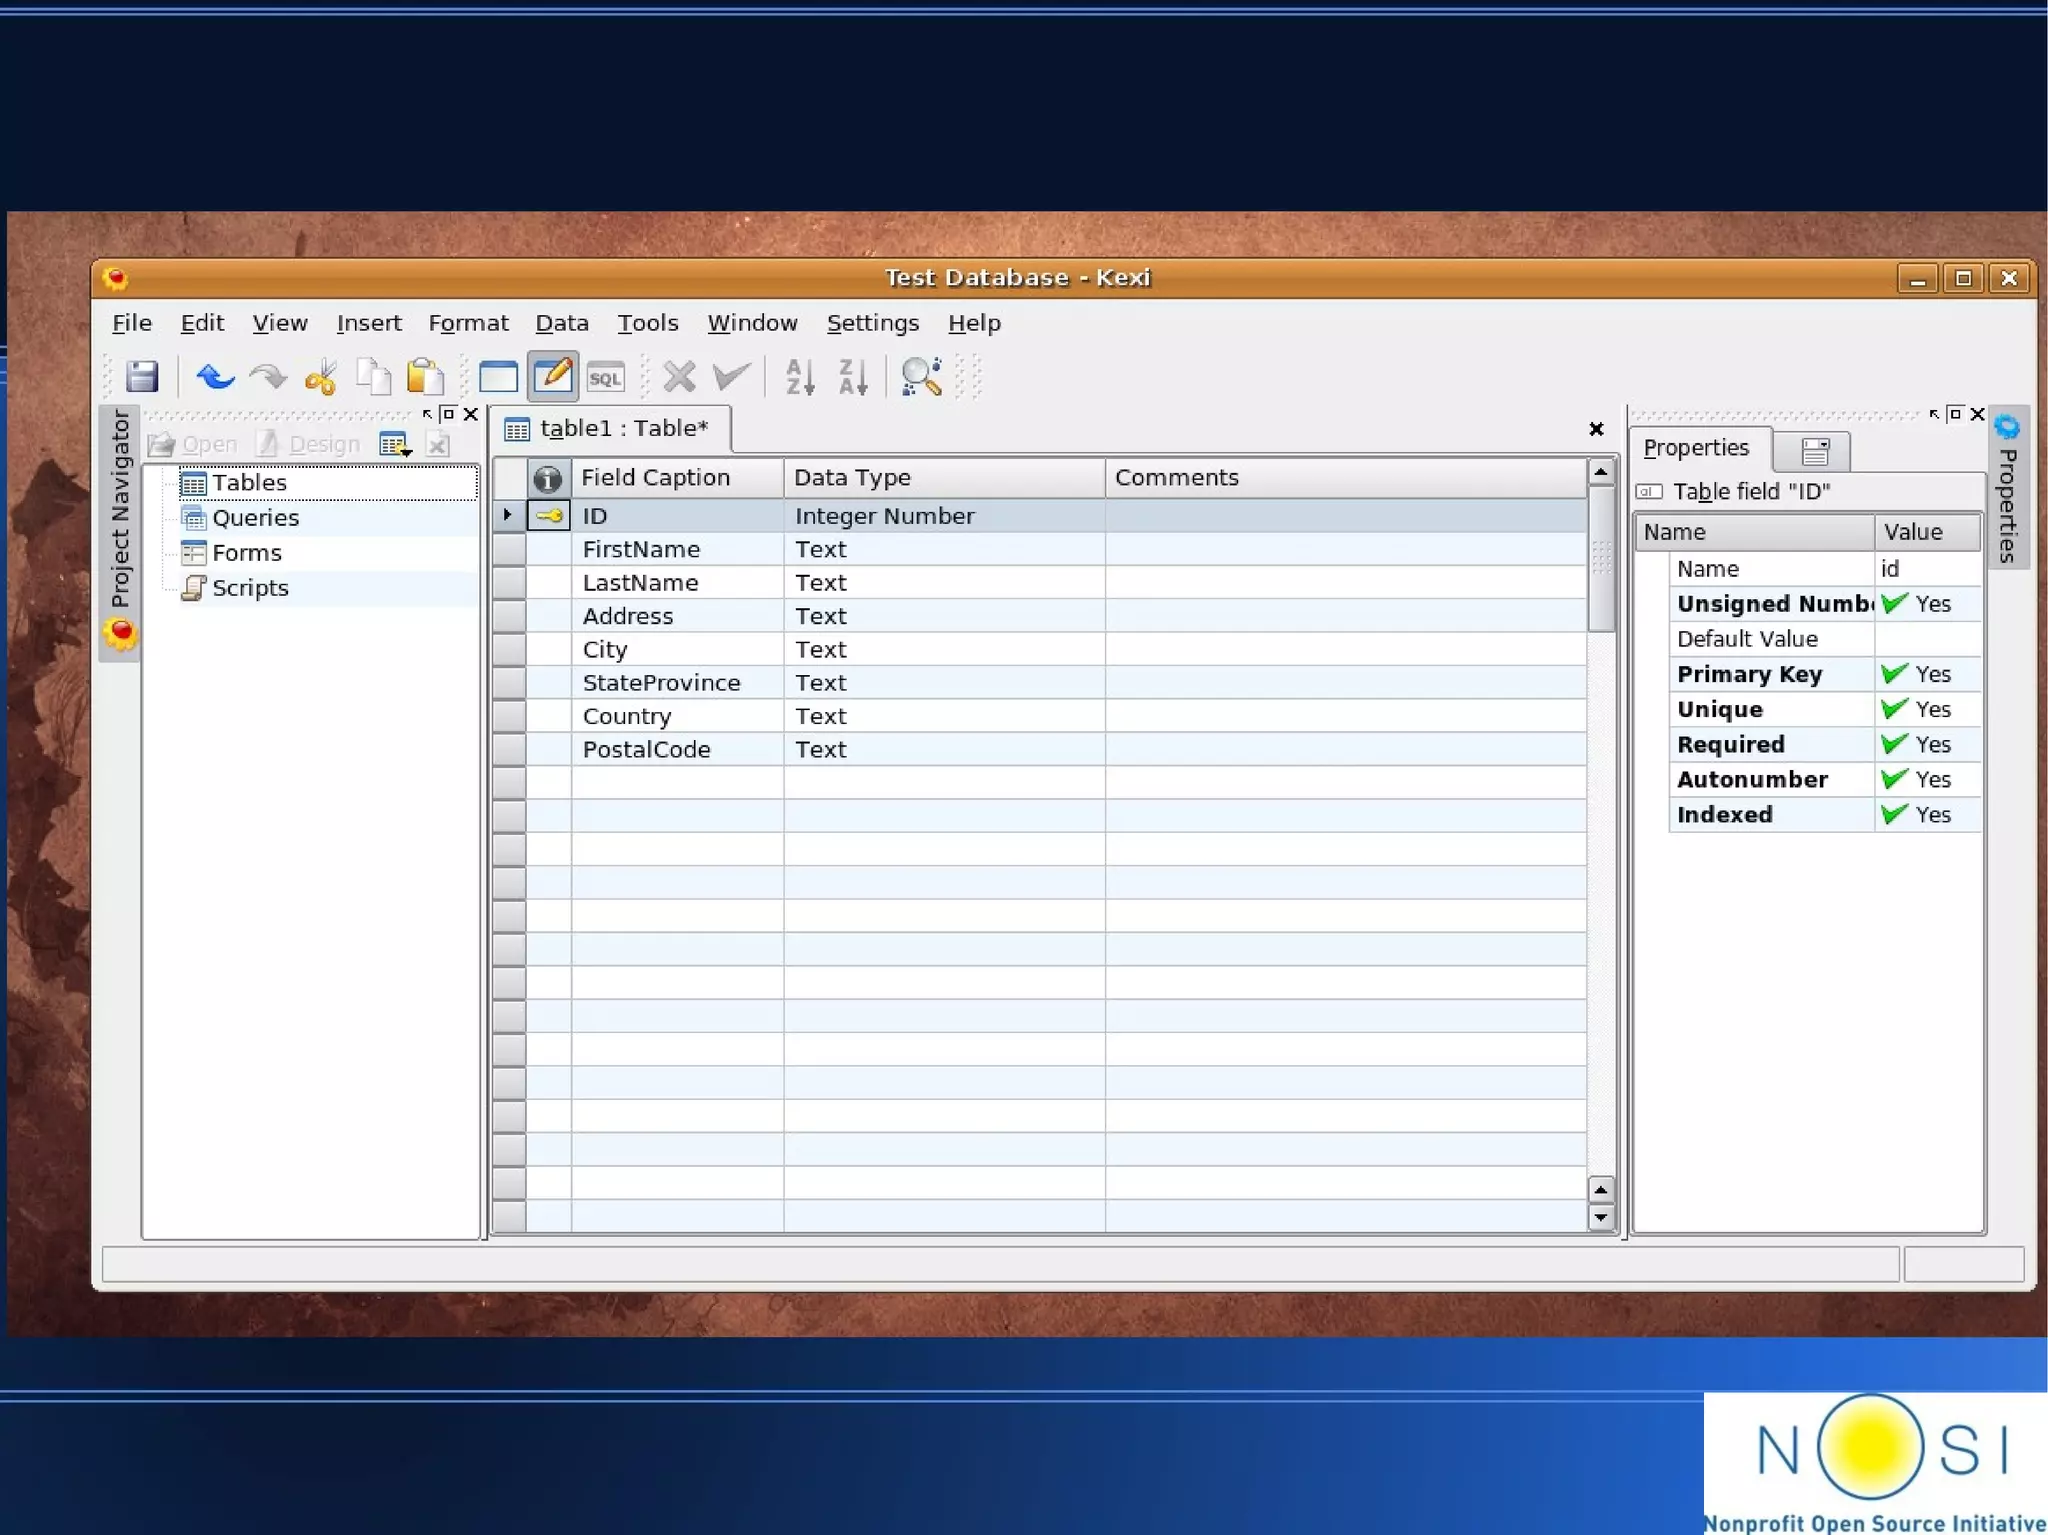
Task: Open the Data menu
Action: 562,323
